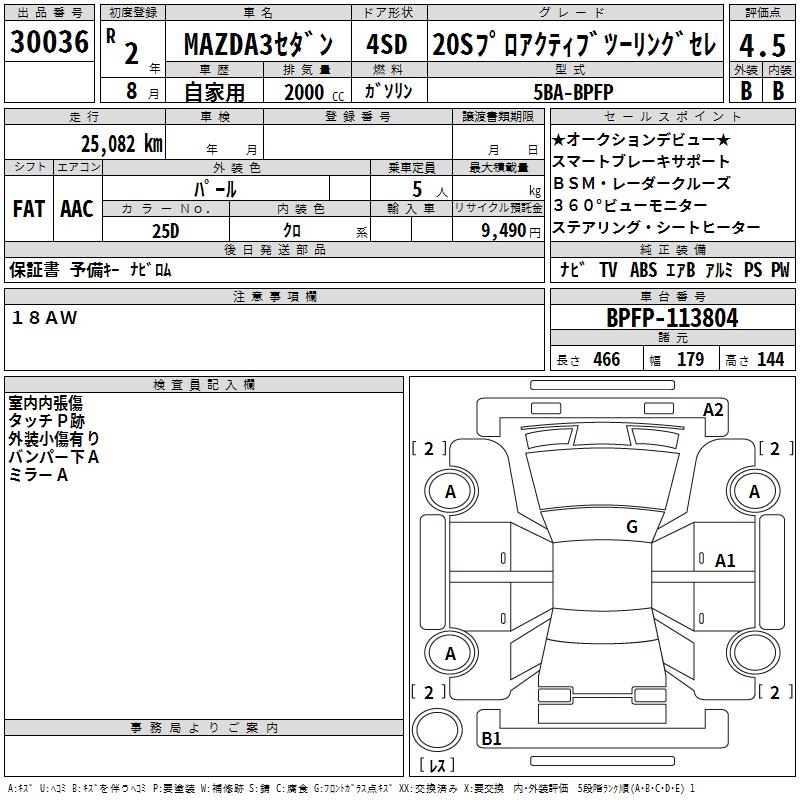Select the mileage 25,082 km
Screen dimensions: 800x800
[121, 144]
